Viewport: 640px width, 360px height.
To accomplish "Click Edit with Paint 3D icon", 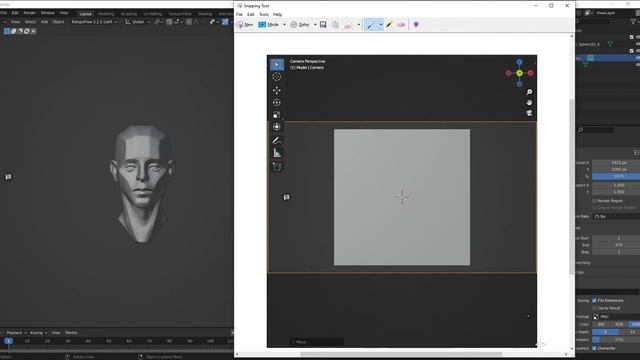I will tap(416, 25).
